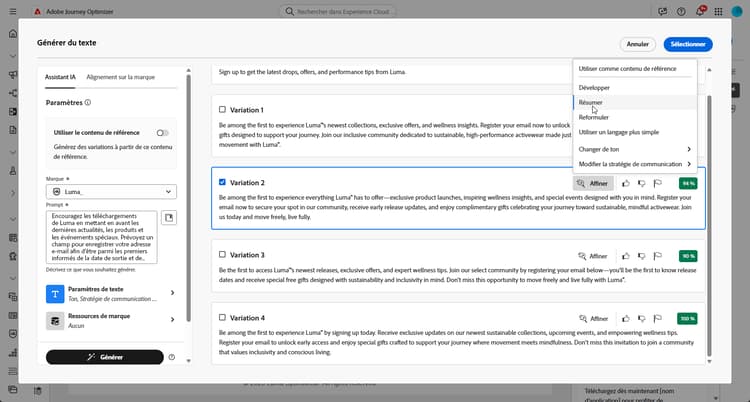
Task: Check the Variation 3 checkbox
Action: click(x=222, y=255)
